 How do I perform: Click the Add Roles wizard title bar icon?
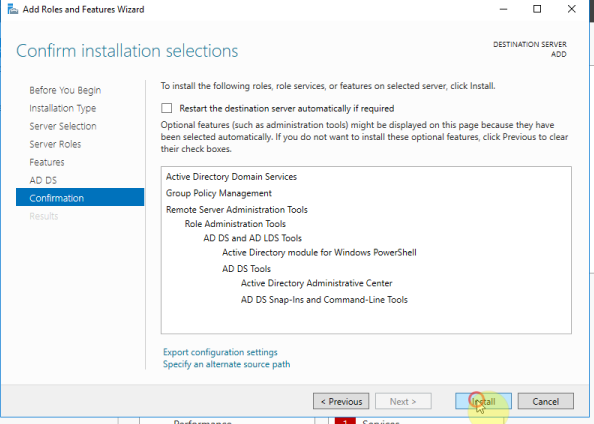[13, 9]
